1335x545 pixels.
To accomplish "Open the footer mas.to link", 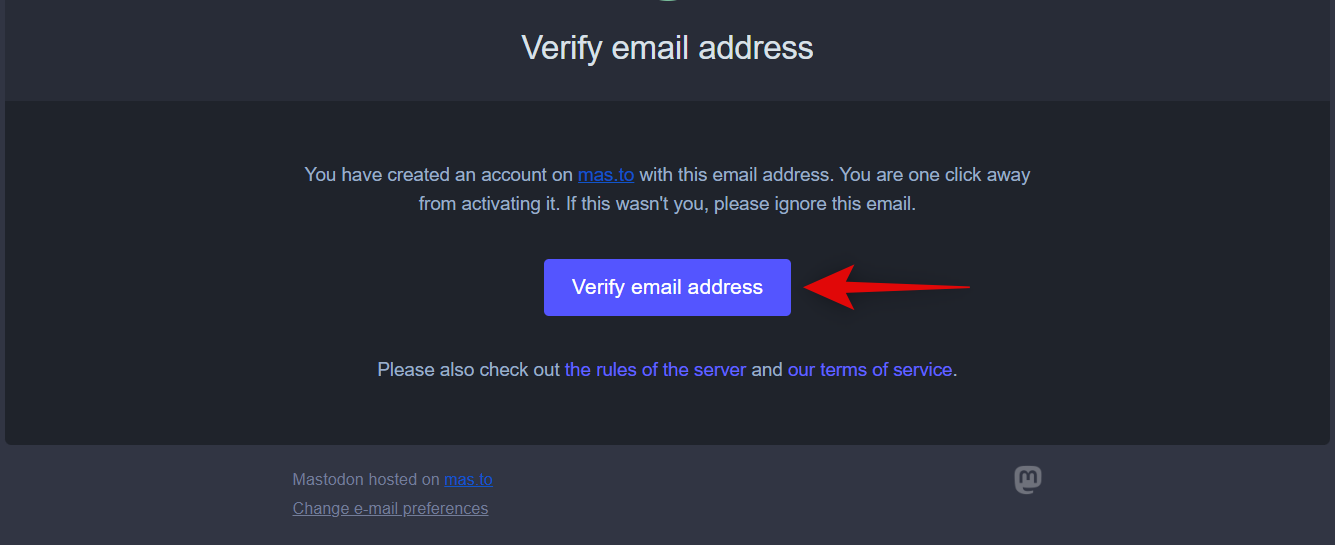I will click(x=468, y=479).
